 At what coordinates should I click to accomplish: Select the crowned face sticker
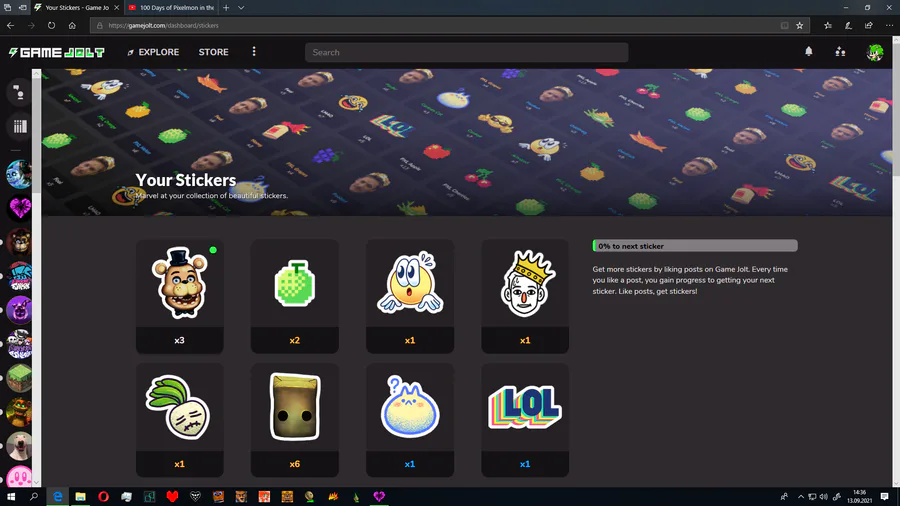525,283
